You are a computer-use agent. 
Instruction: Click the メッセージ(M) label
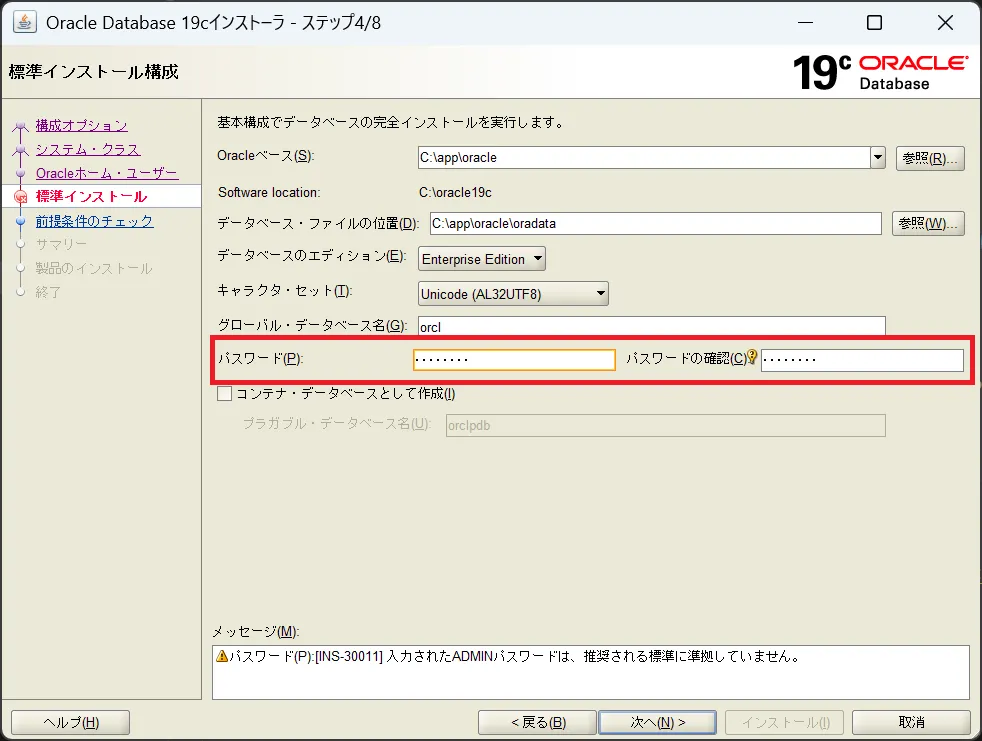pyautogui.click(x=256, y=631)
